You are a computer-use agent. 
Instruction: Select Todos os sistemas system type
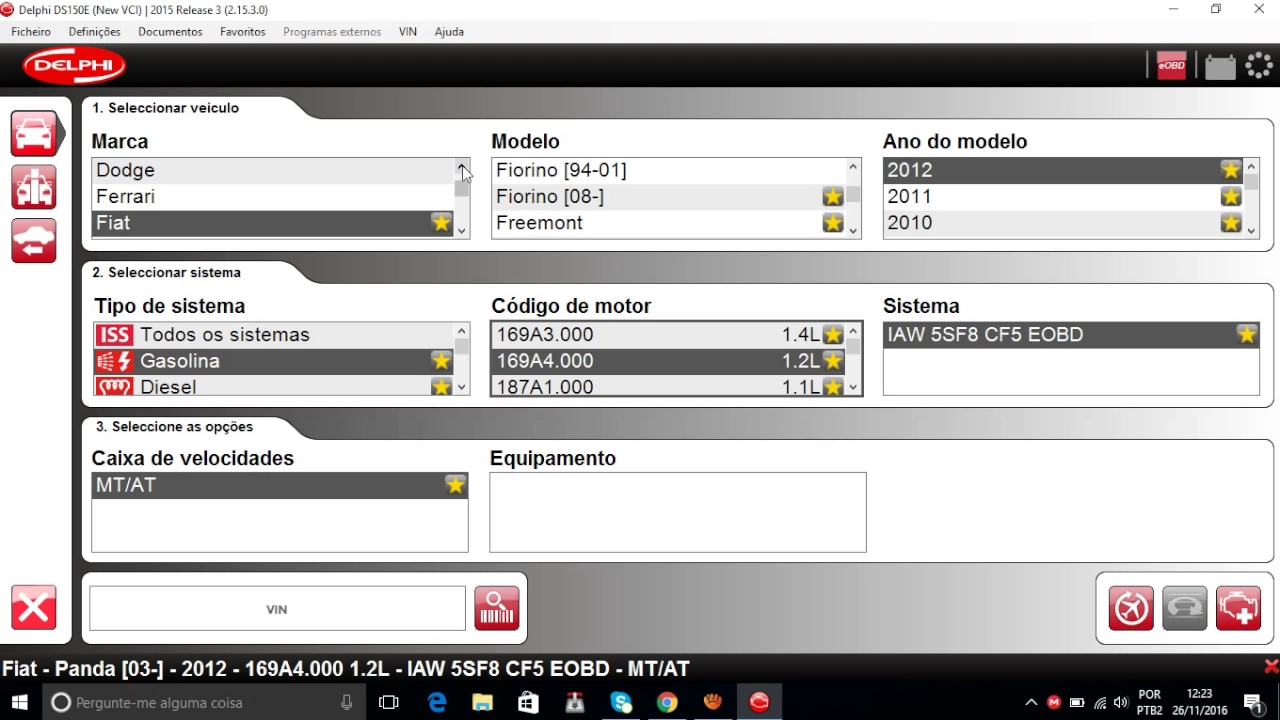[274, 335]
